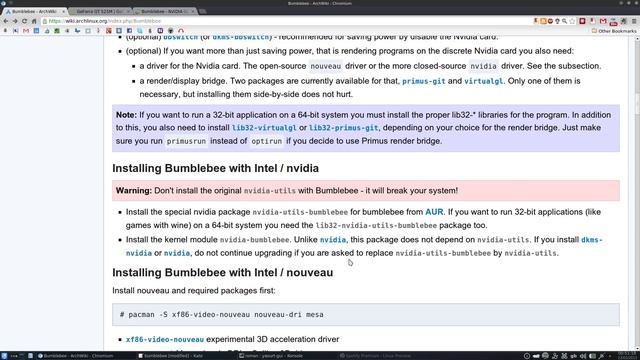
Task: Open the Facebook bookmark icon
Action: pyautogui.click(x=129, y=31)
